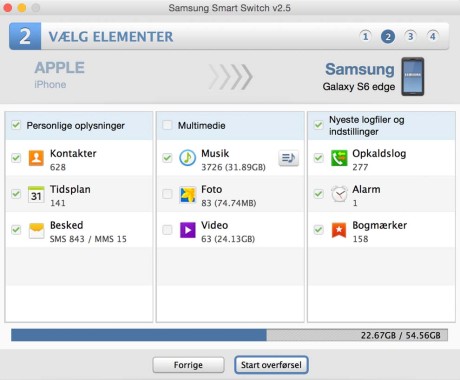
Task: Click the Kontakter orange contact icon
Action: [x=36, y=158]
